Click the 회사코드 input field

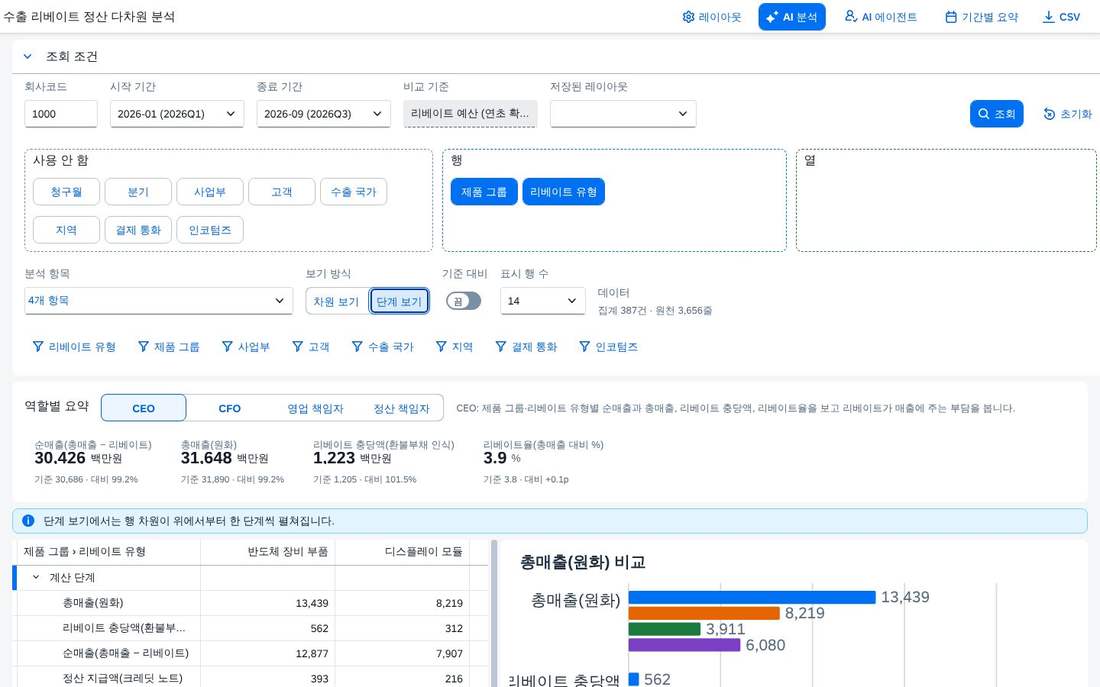tap(61, 114)
